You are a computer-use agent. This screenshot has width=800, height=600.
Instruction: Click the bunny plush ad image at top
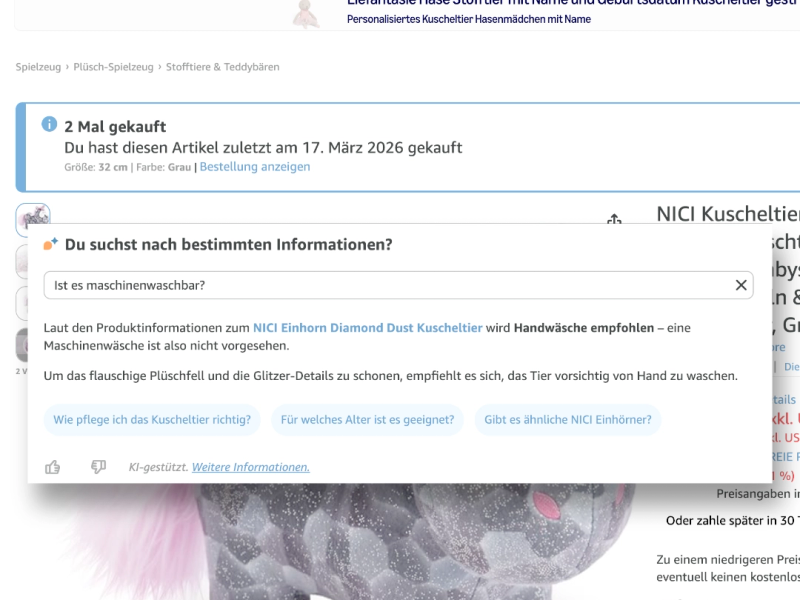[306, 14]
